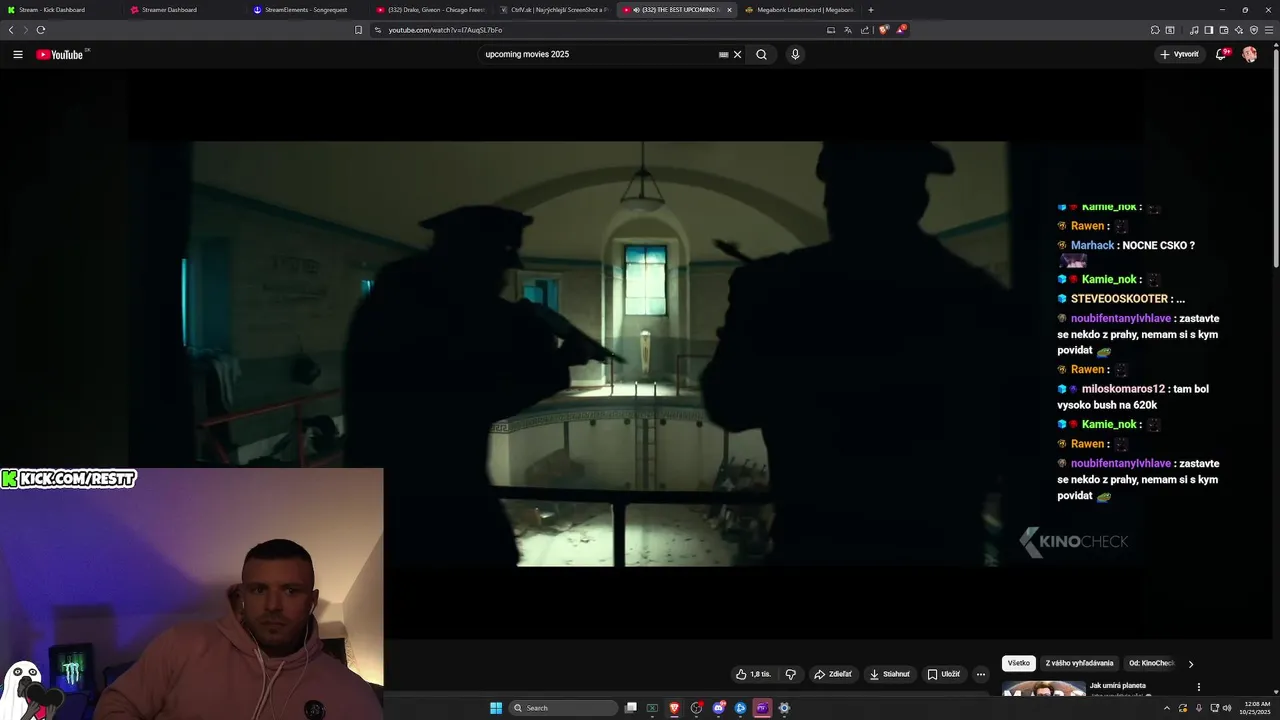Viewport: 1280px width, 720px height.
Task: Open the Brave VPN shield icon
Action: [1254, 30]
